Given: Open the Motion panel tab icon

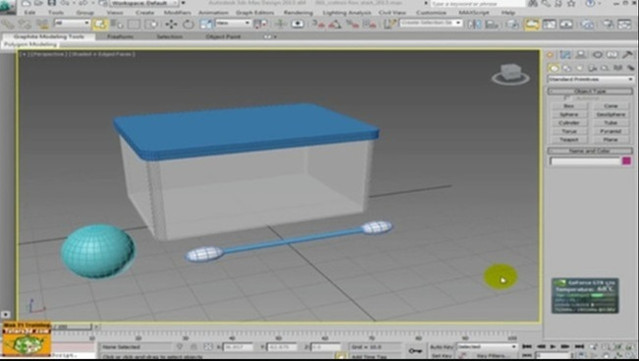Looking at the screenshot, I should tap(597, 55).
